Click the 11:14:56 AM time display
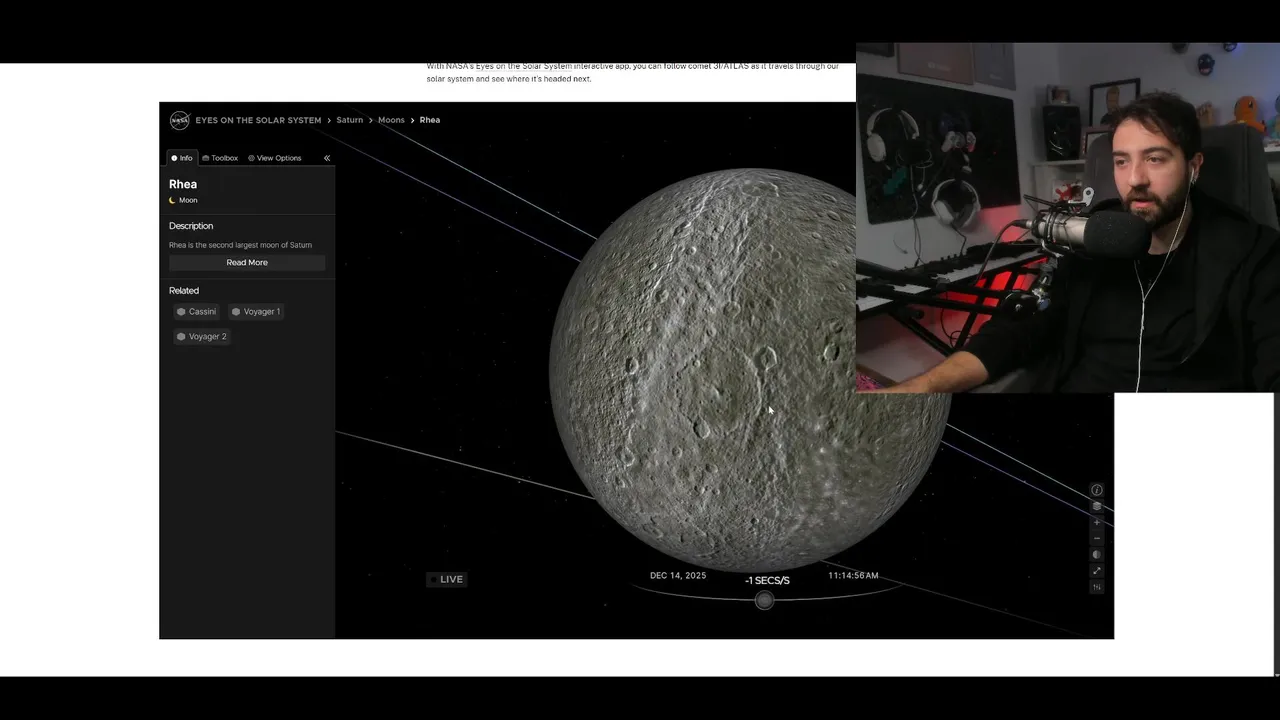The height and width of the screenshot is (720, 1280). tap(853, 575)
